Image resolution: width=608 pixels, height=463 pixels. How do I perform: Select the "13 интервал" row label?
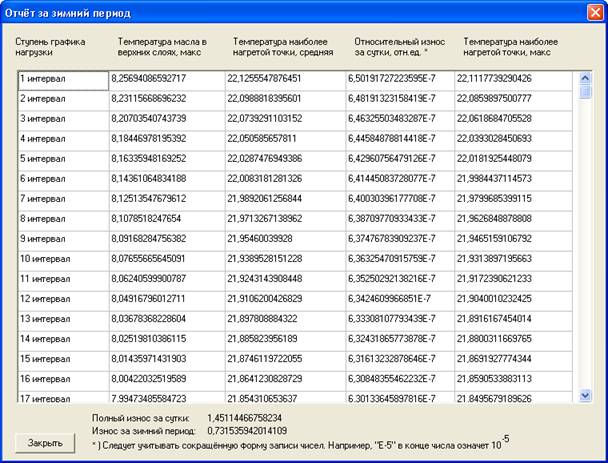(x=61, y=318)
